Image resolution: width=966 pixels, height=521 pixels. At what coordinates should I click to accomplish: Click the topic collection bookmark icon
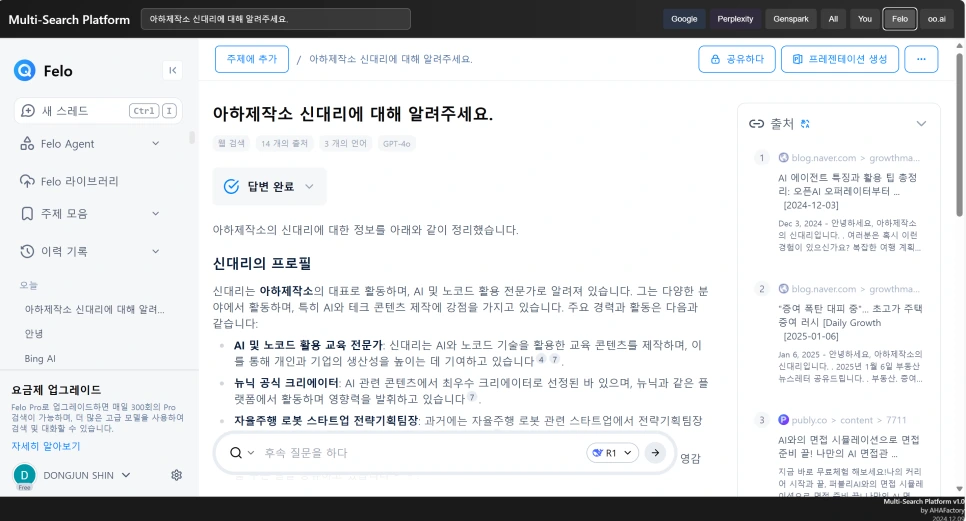point(27,214)
